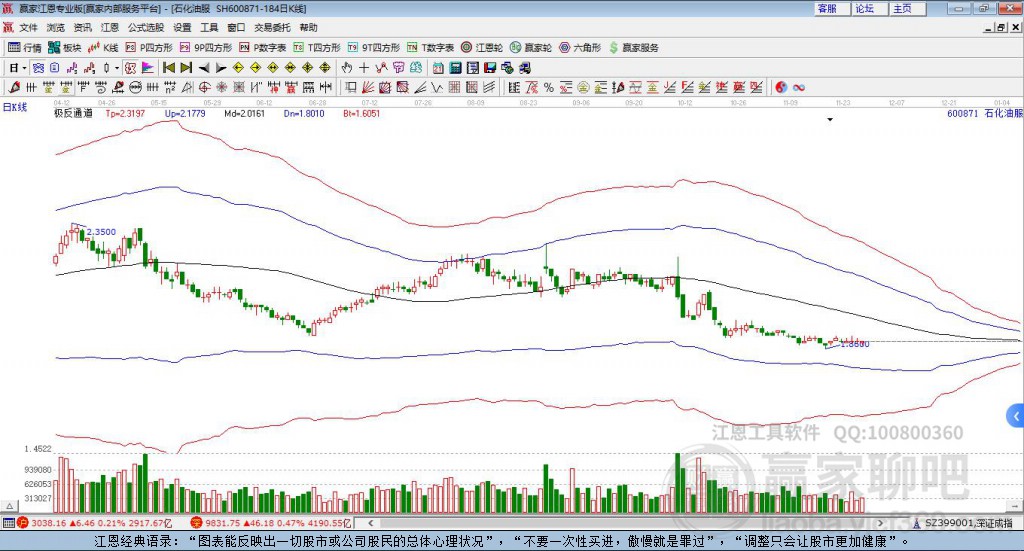This screenshot has height=551, width=1024.
Task: Open the 赢家轮 wheel tool
Action: point(531,48)
